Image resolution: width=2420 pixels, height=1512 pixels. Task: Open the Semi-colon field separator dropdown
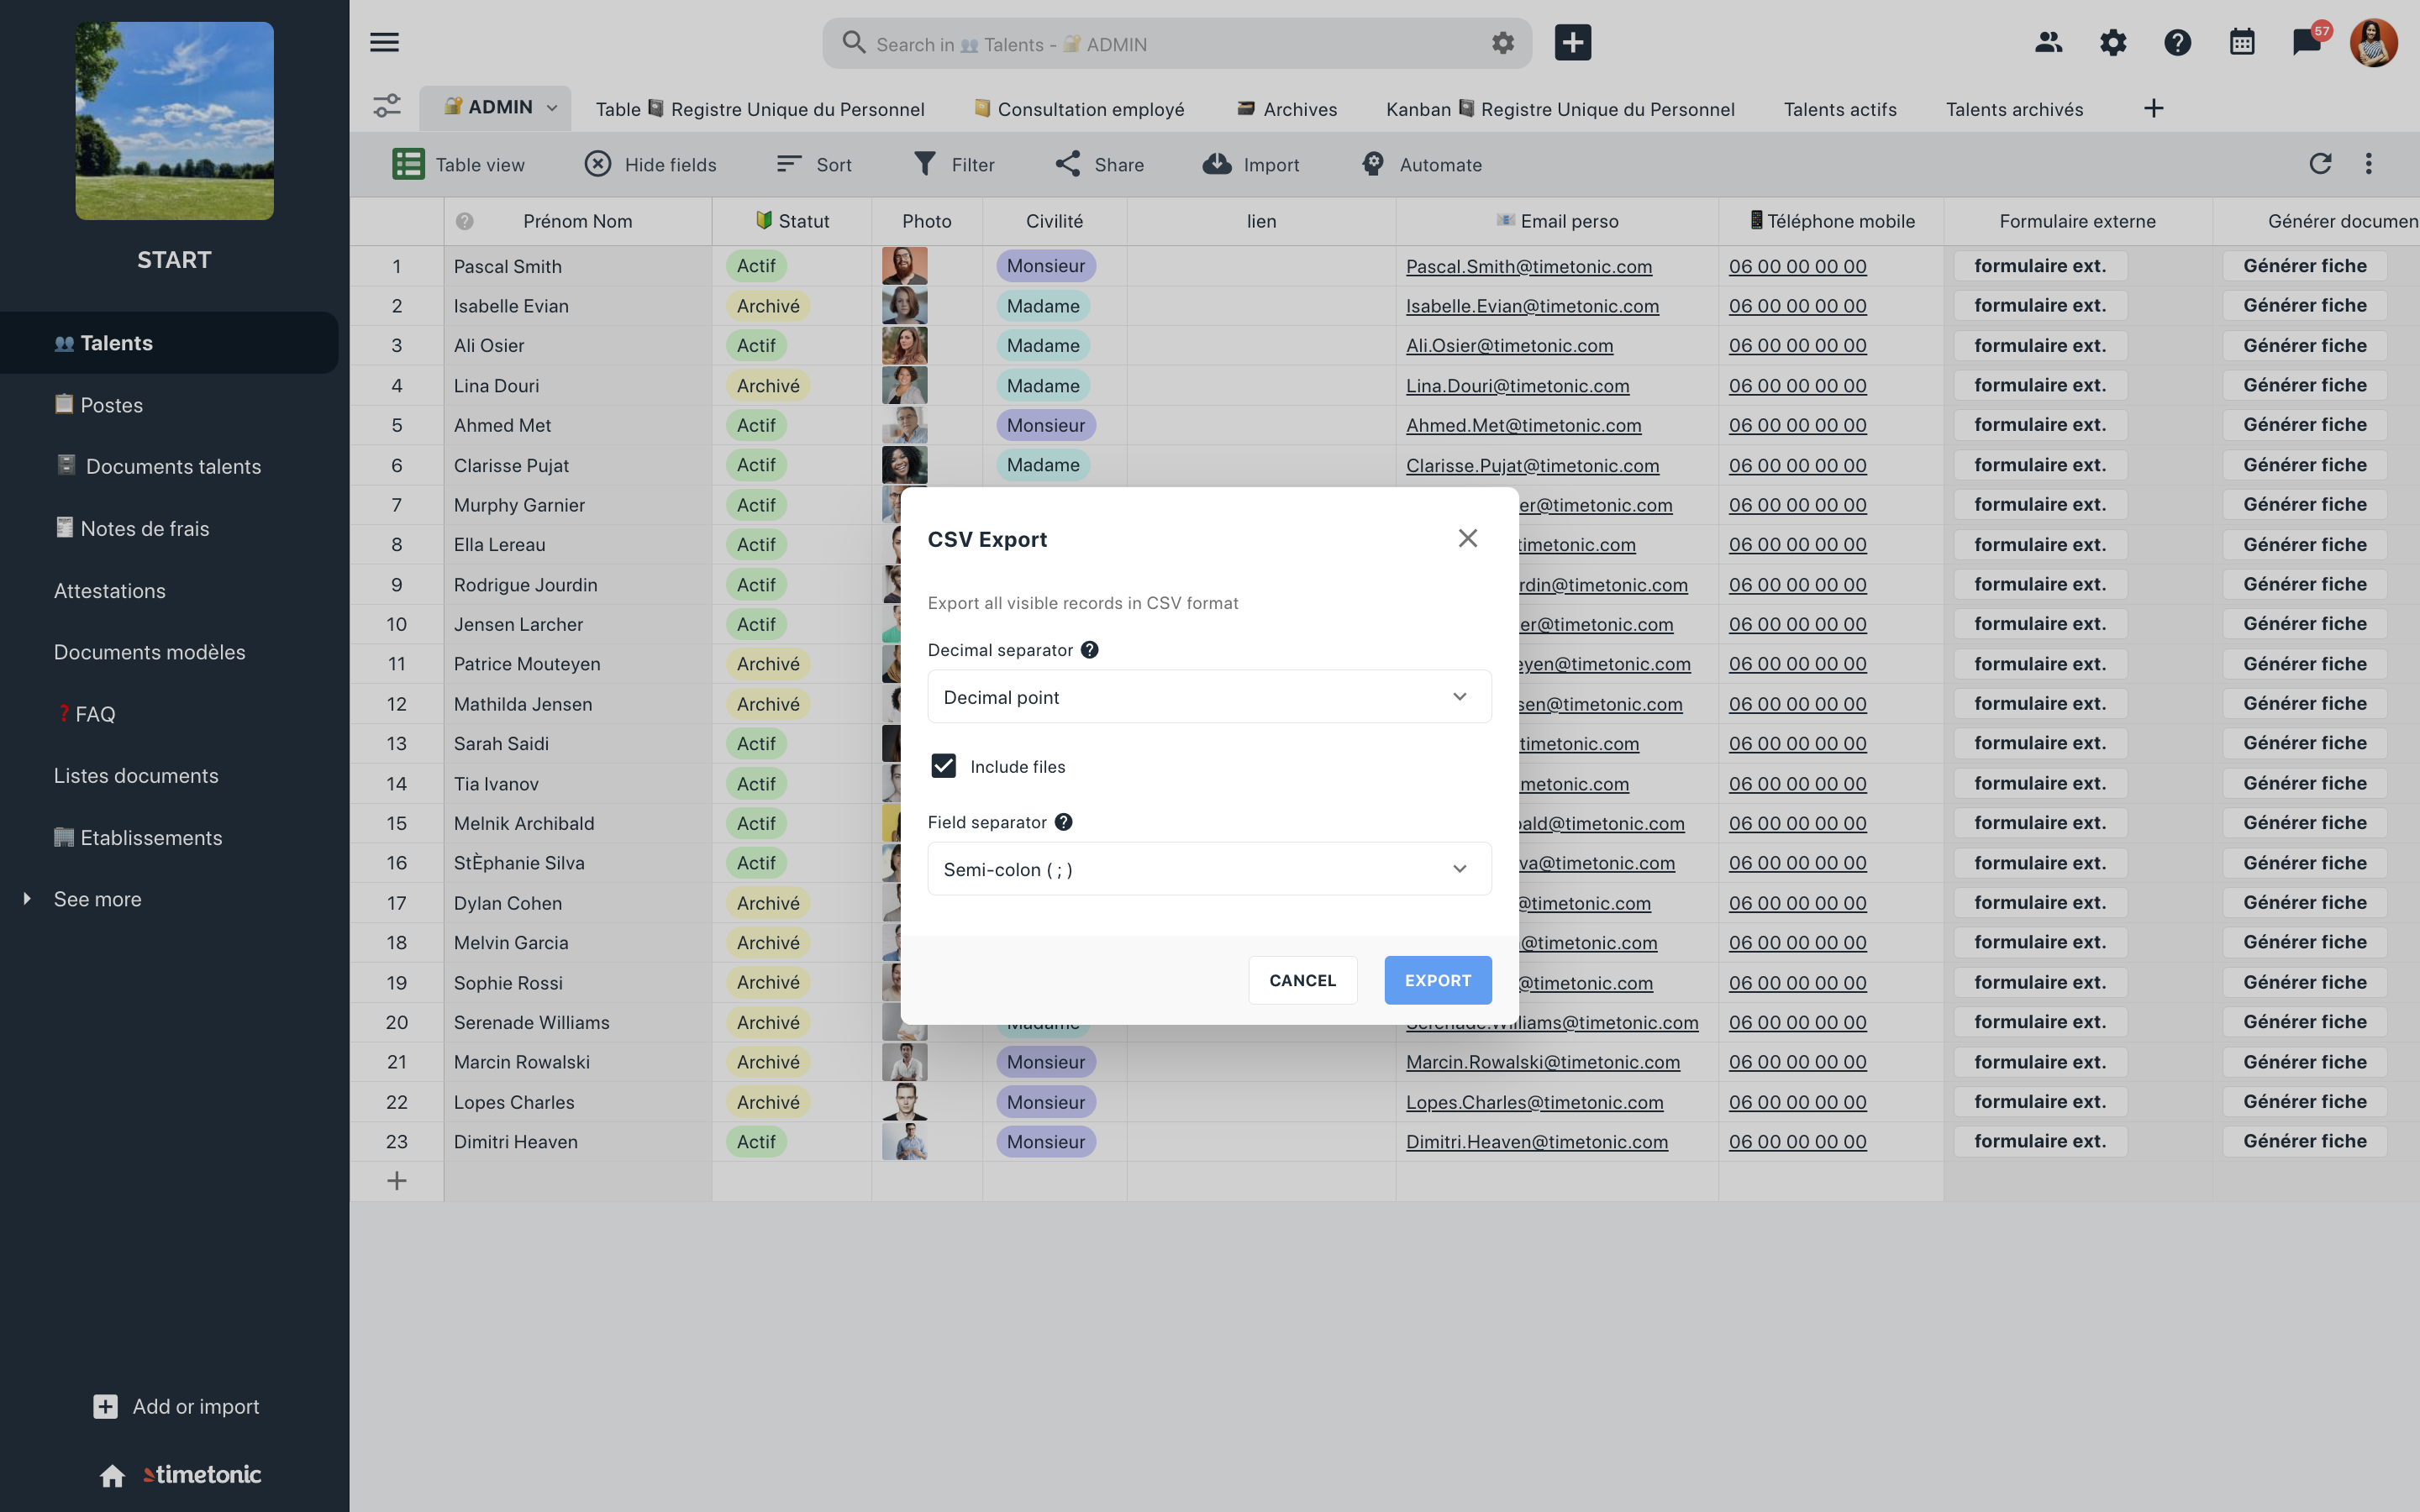[x=1209, y=869]
